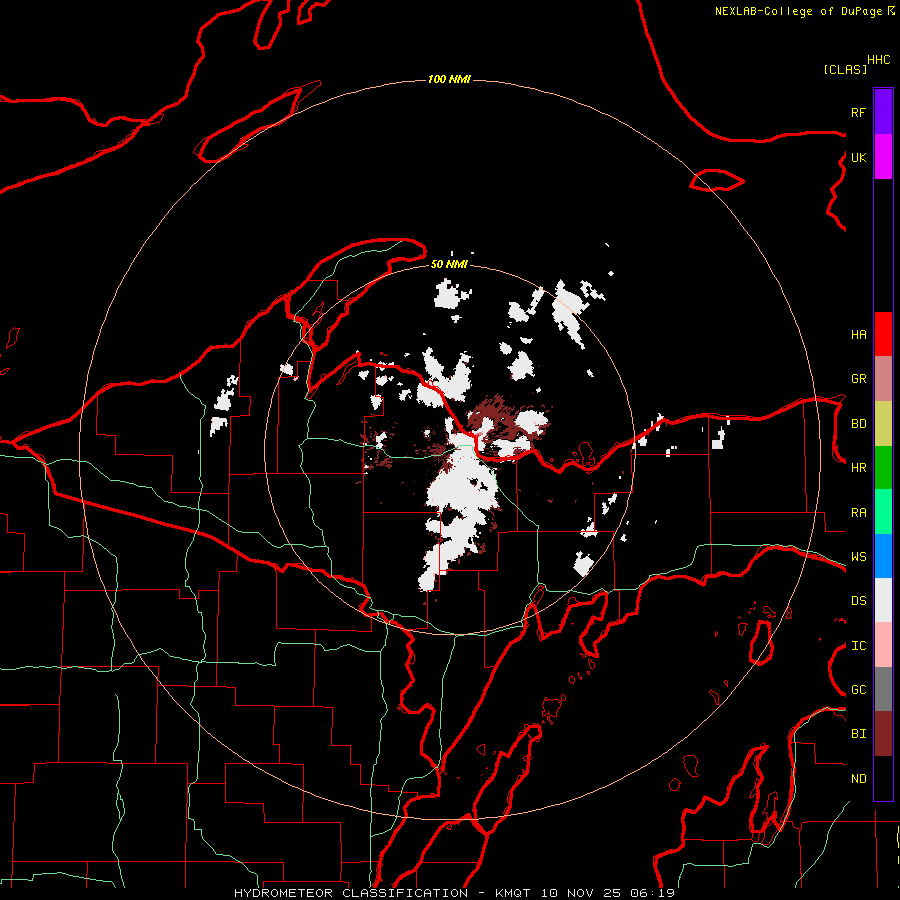Click the DS white legend swatch

883,600
